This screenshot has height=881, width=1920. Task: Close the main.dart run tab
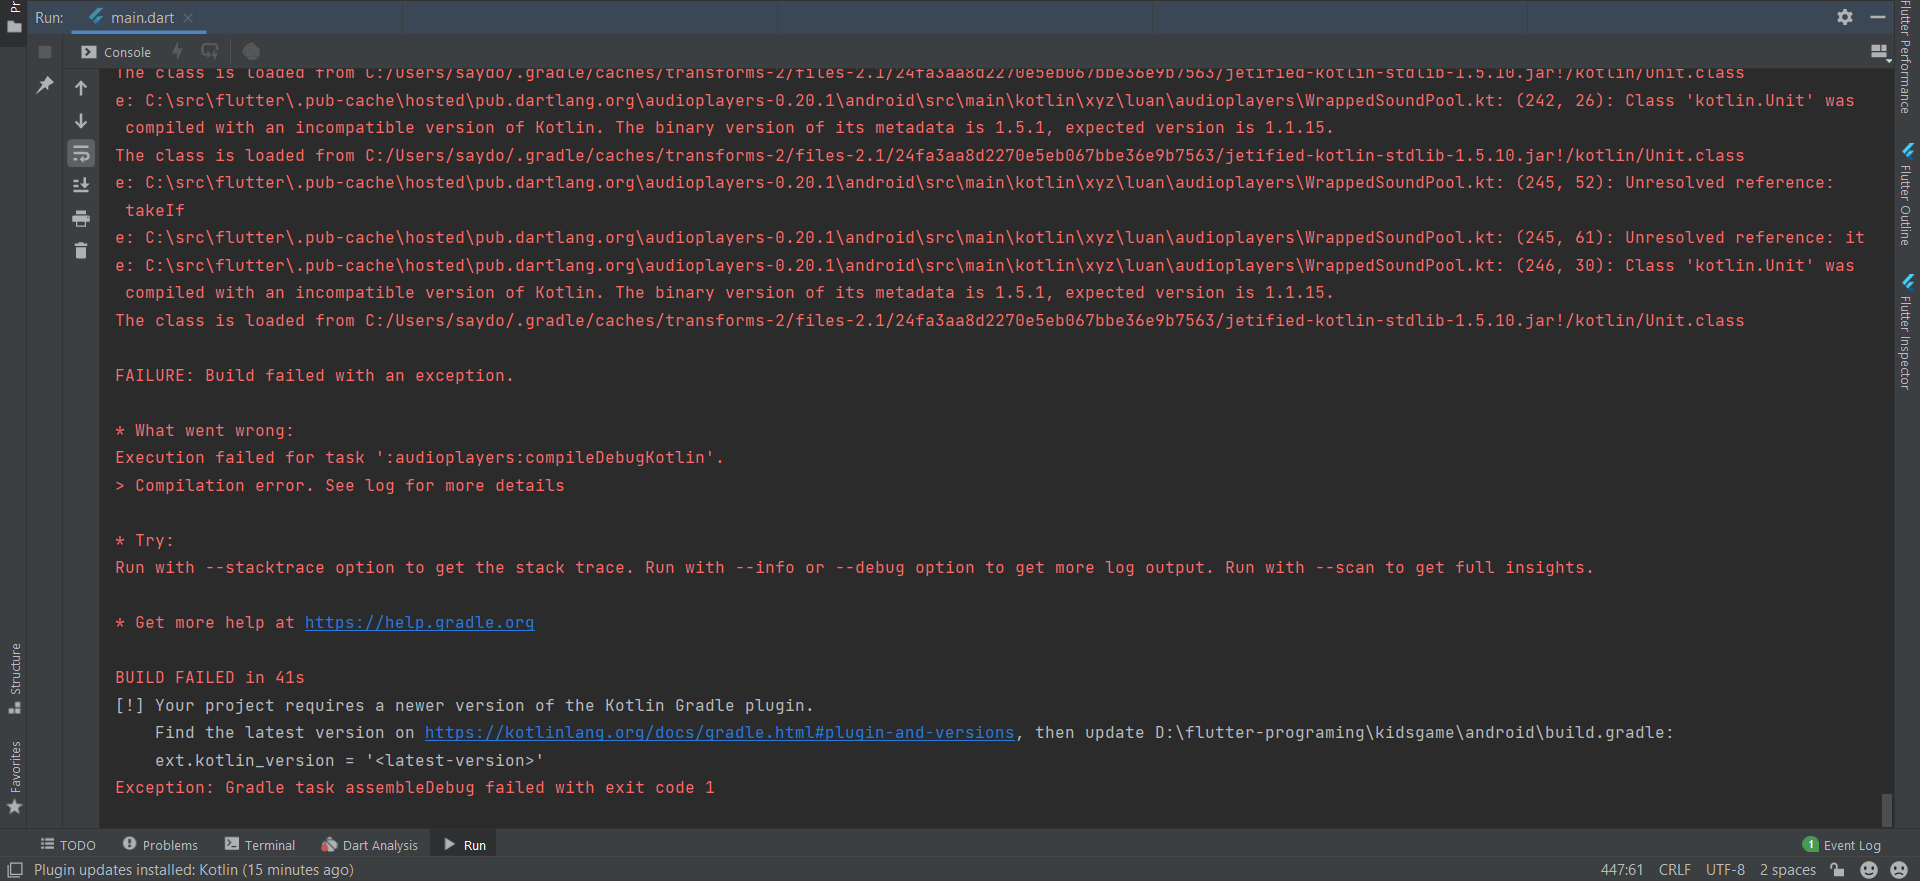(188, 18)
